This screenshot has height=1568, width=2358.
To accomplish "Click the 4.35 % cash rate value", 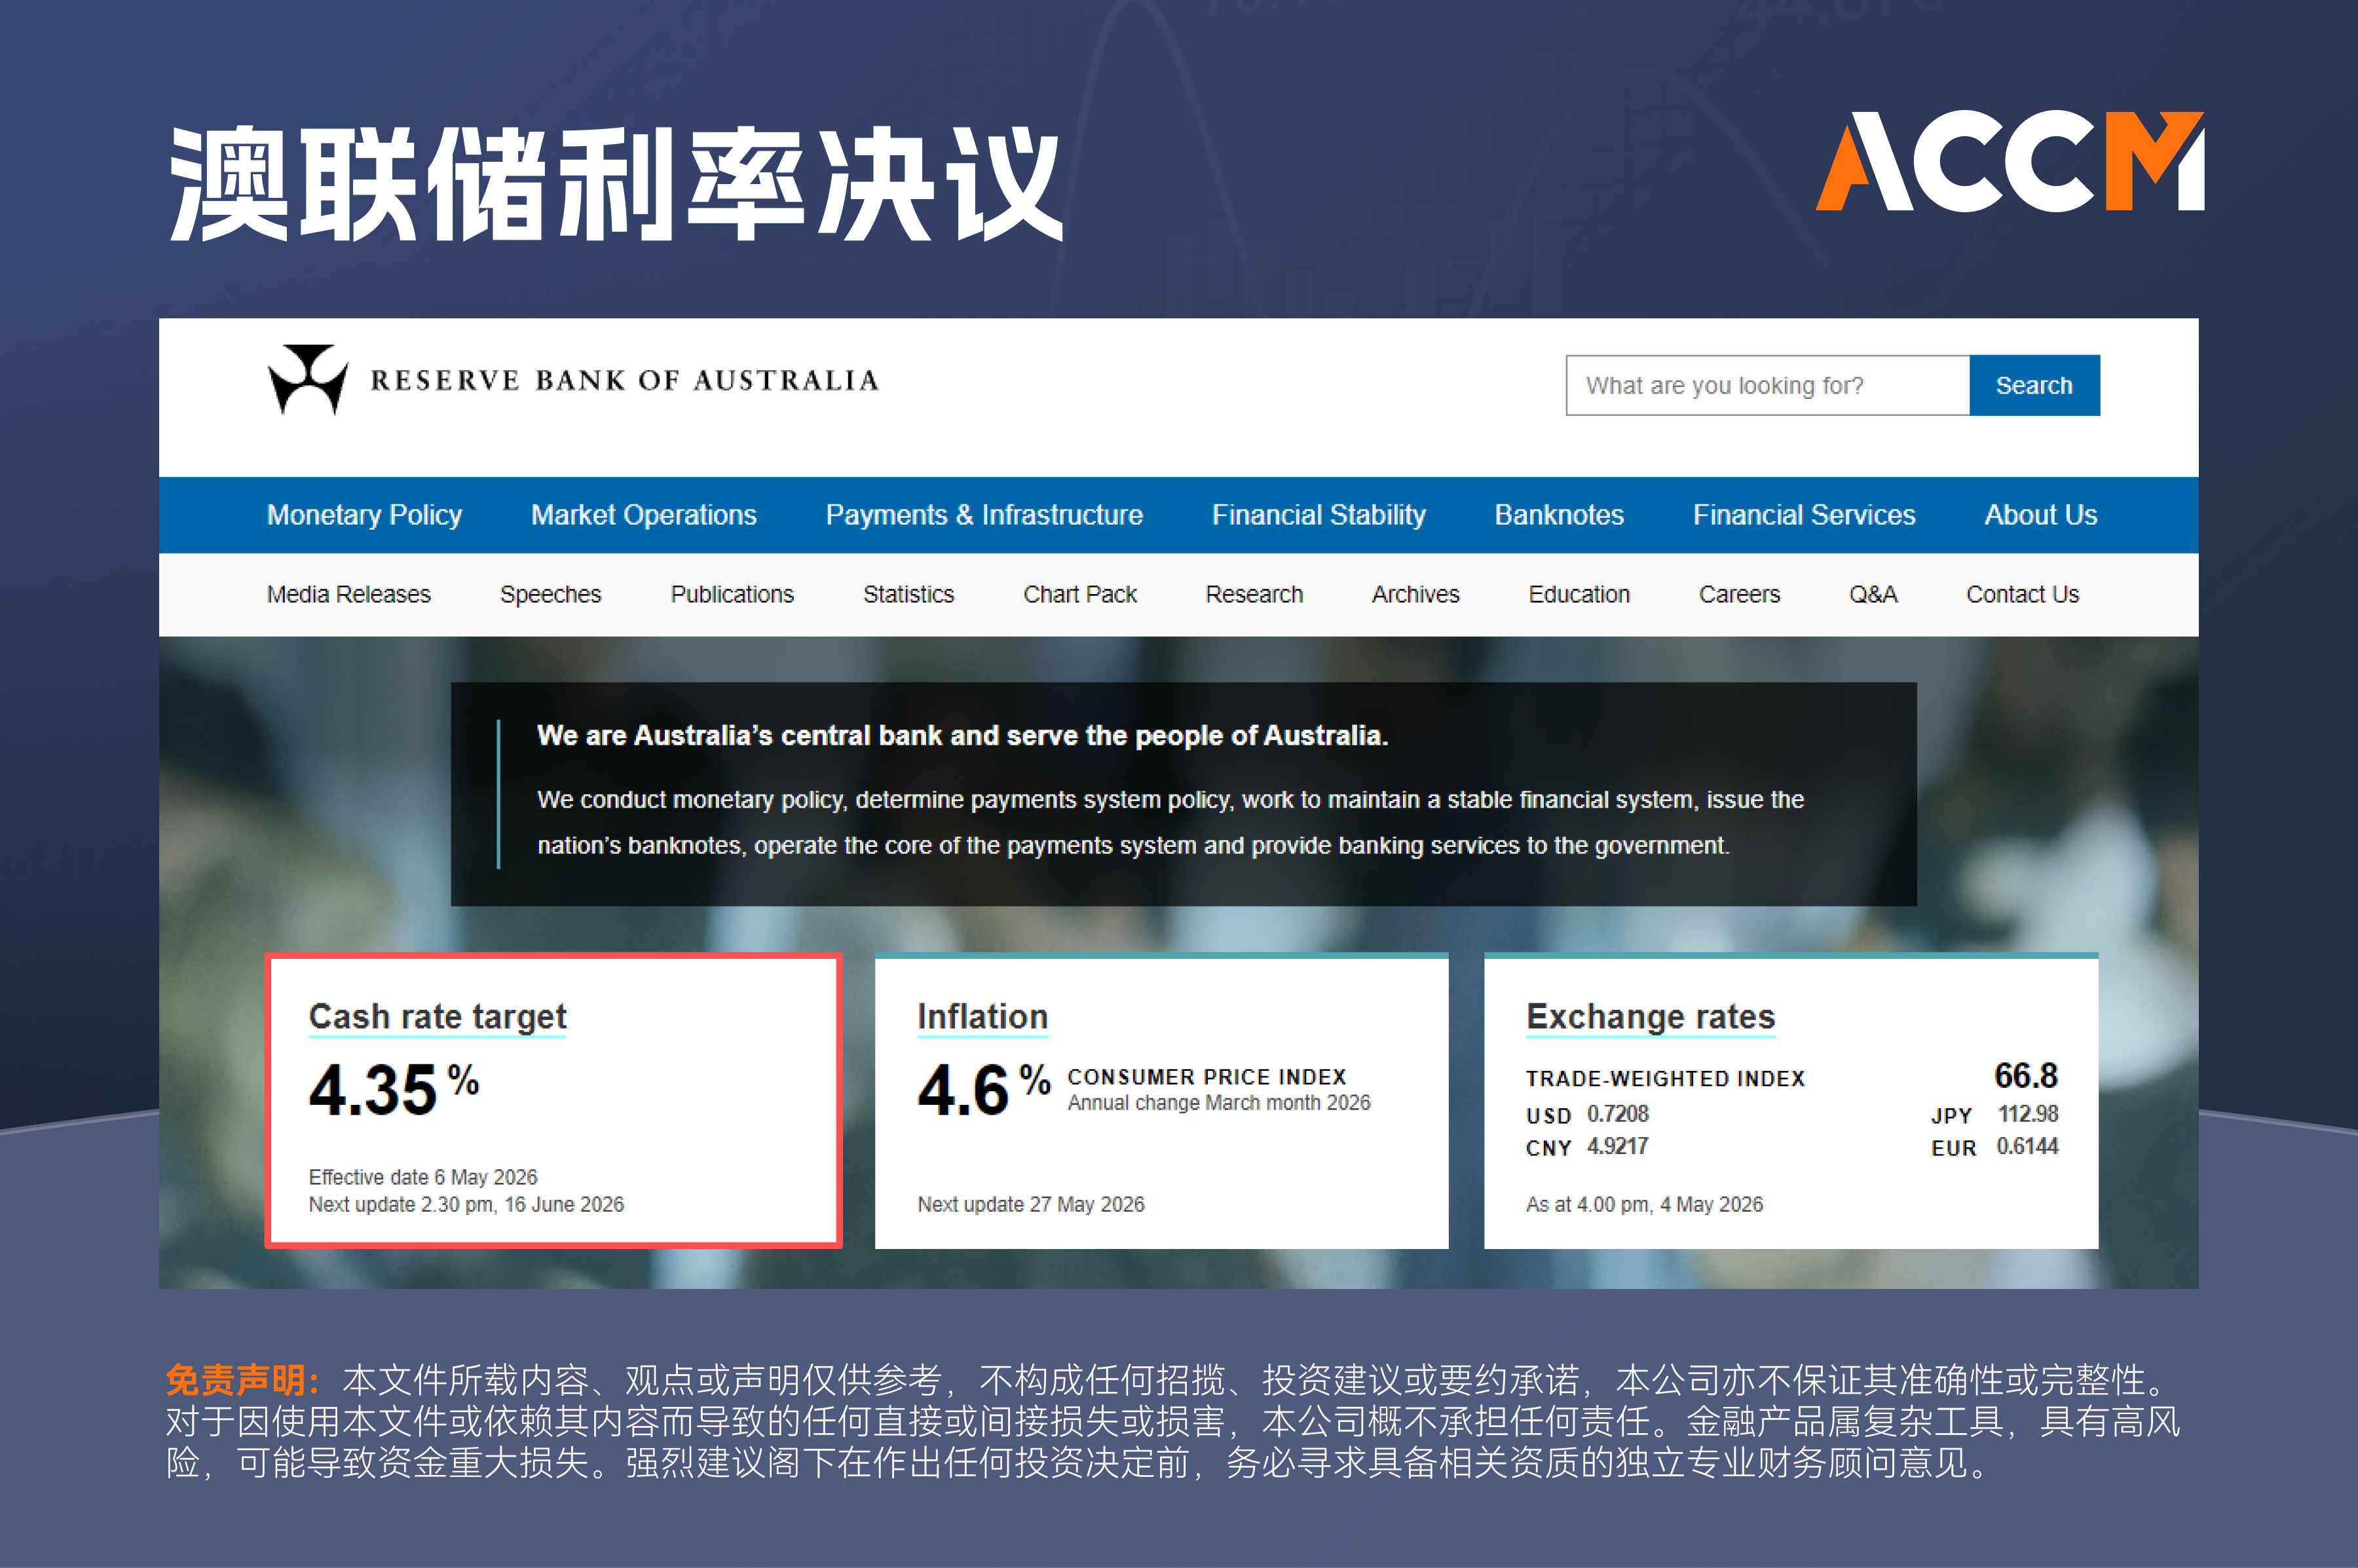I will tap(394, 1088).
